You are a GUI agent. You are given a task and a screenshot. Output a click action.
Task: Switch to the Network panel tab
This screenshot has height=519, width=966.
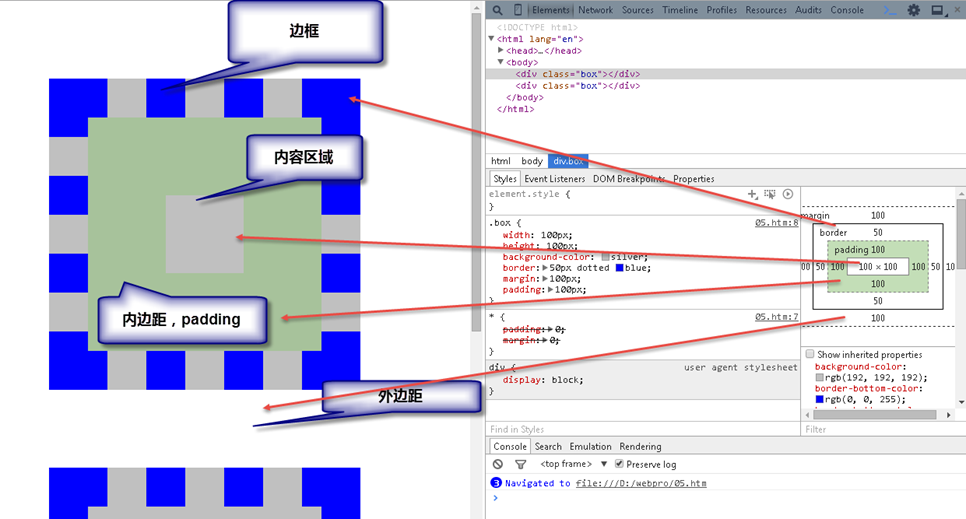[595, 10]
